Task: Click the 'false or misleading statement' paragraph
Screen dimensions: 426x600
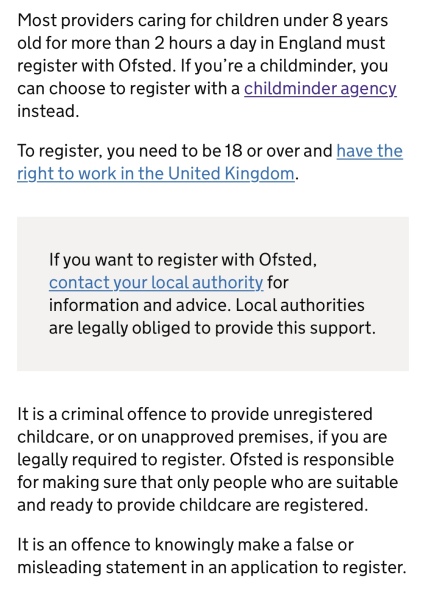Action: [211, 556]
